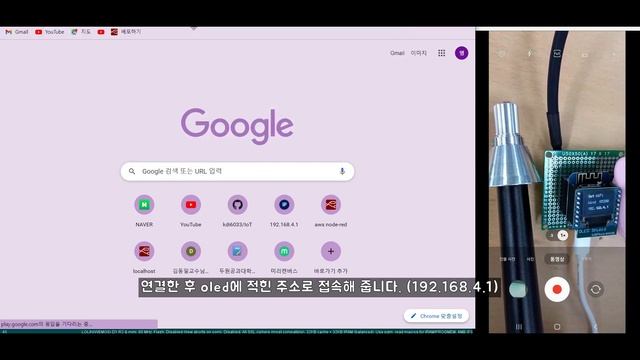Open the 두원공과대학 shortcut tile

click(x=237, y=257)
